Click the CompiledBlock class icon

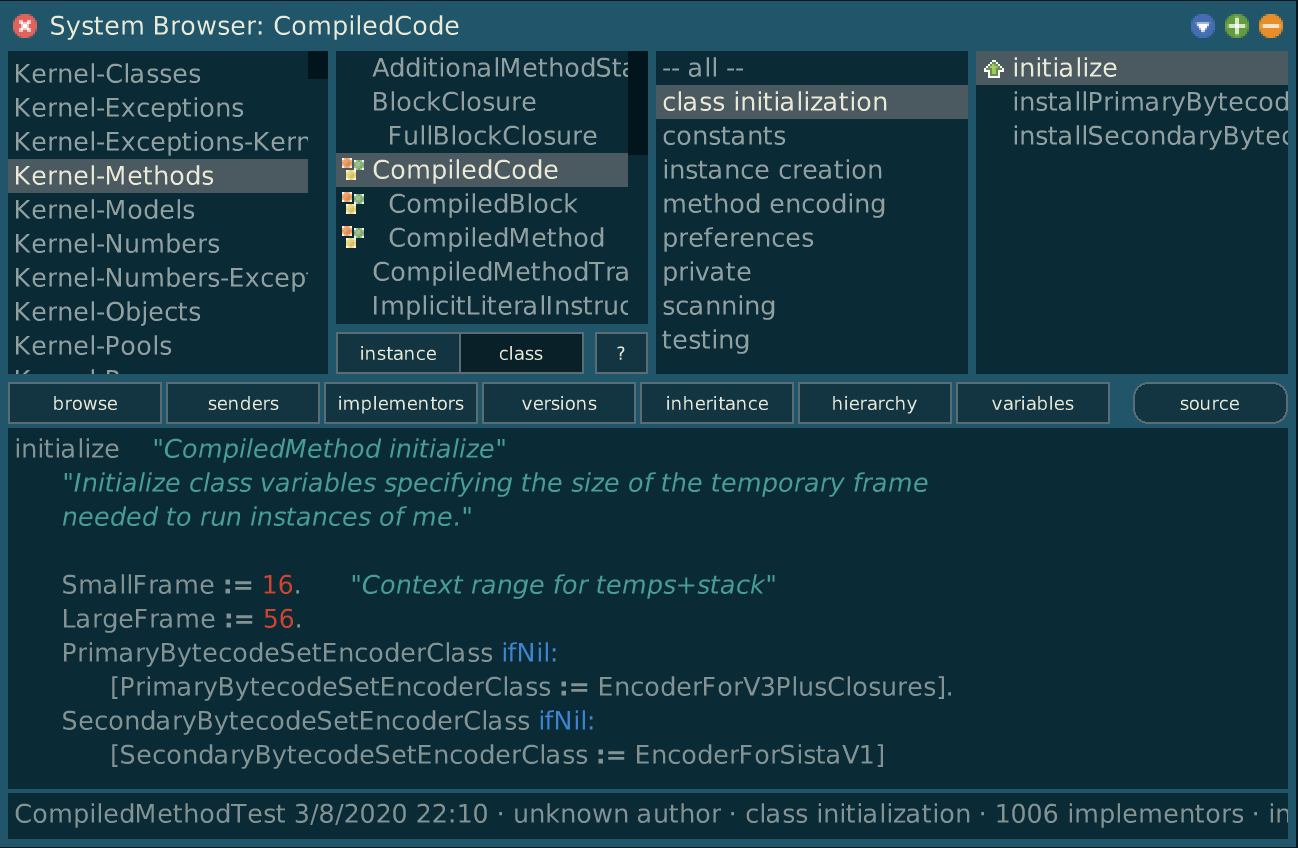tap(352, 203)
